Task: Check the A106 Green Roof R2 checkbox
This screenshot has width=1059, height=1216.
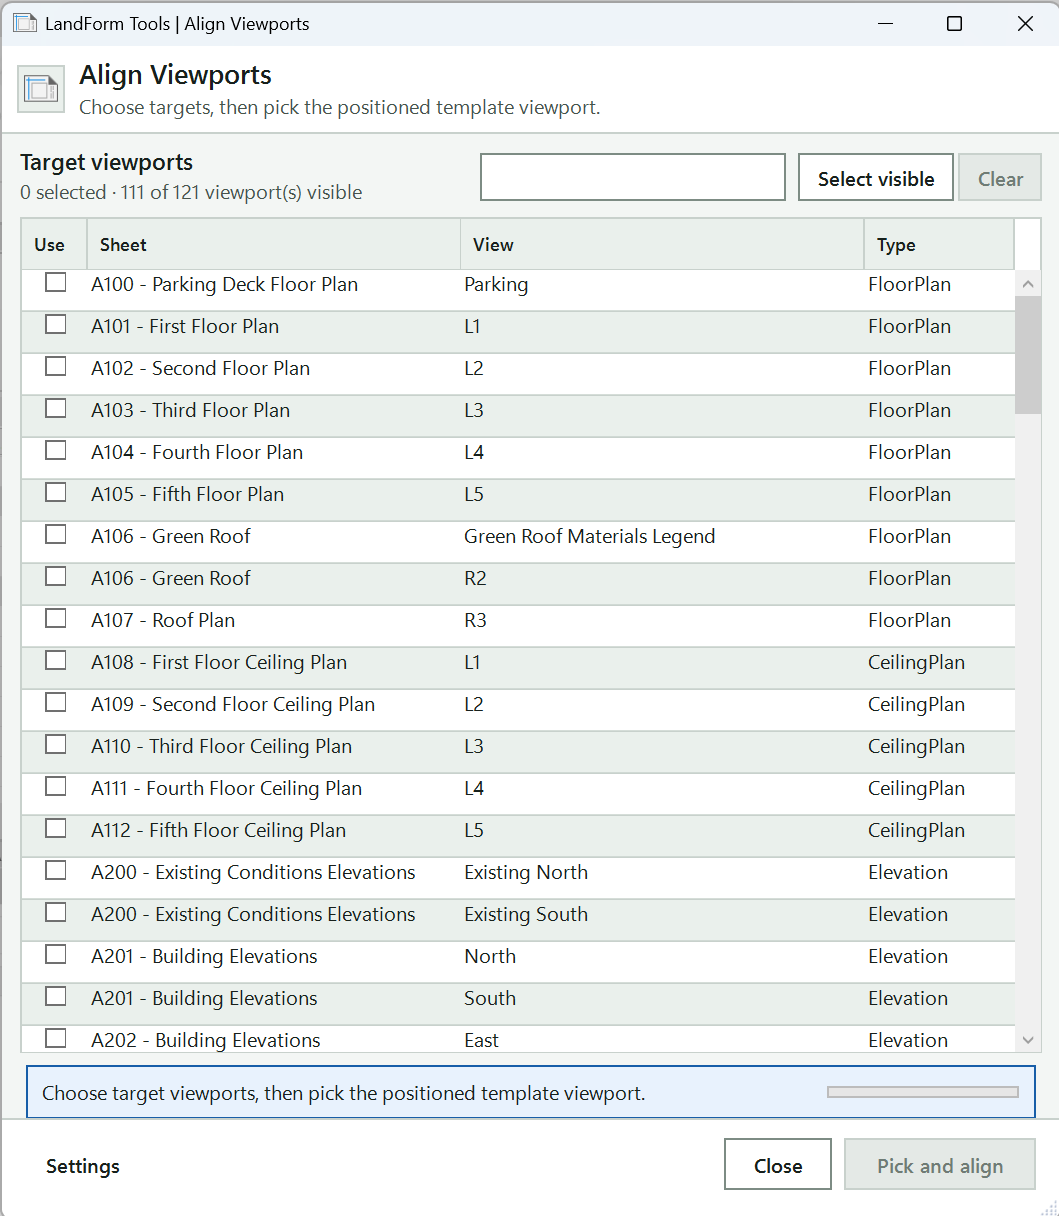Action: (x=56, y=577)
